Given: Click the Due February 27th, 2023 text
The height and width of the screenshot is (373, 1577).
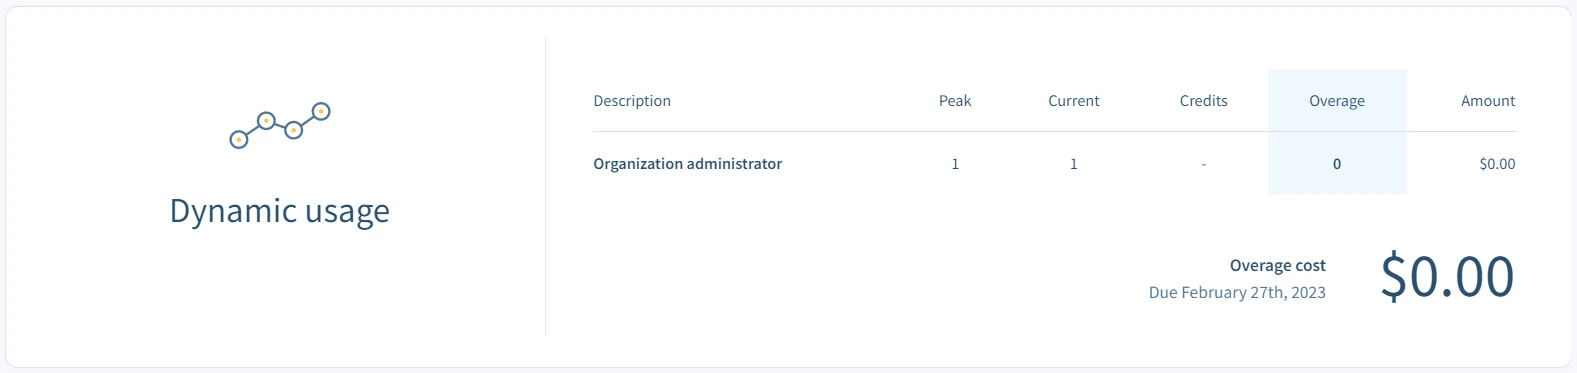Looking at the screenshot, I should [x=1238, y=293].
